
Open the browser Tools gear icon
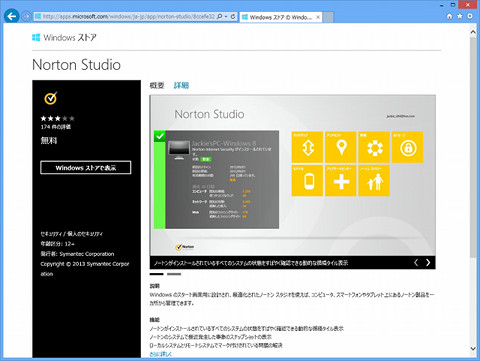click(x=470, y=16)
